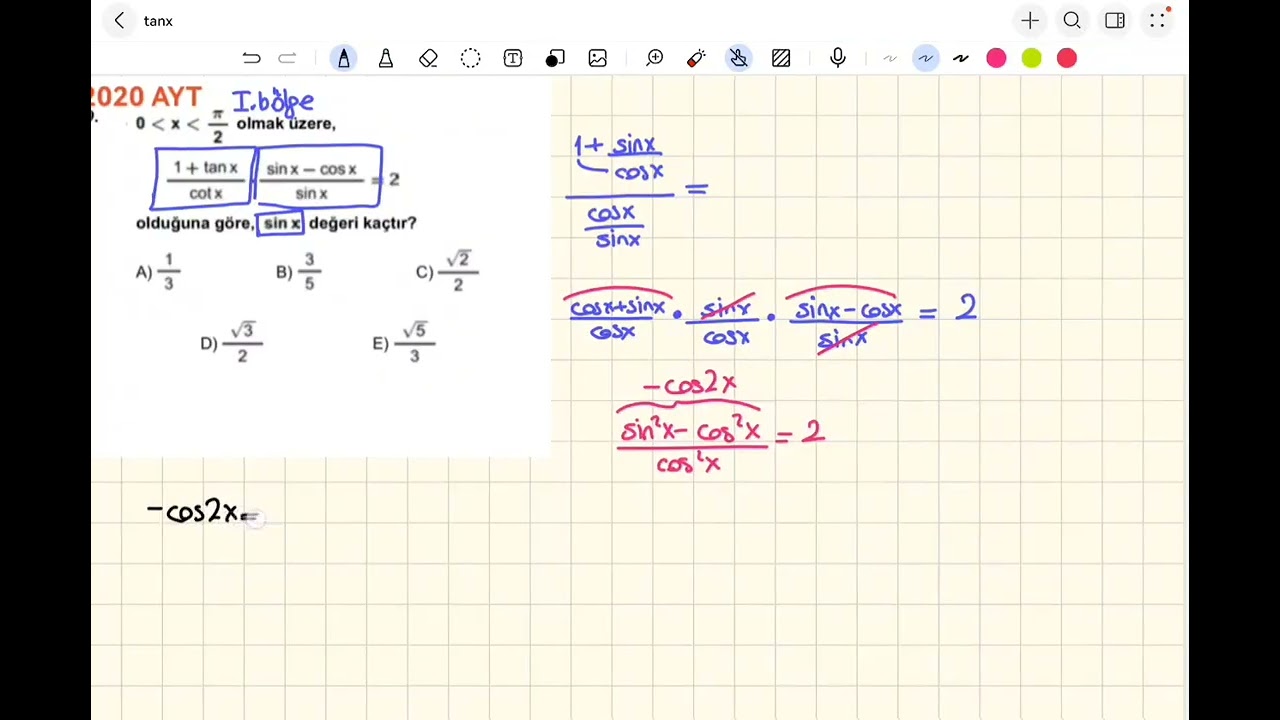Click the note title 'tanx'
The height and width of the screenshot is (720, 1280).
(158, 21)
